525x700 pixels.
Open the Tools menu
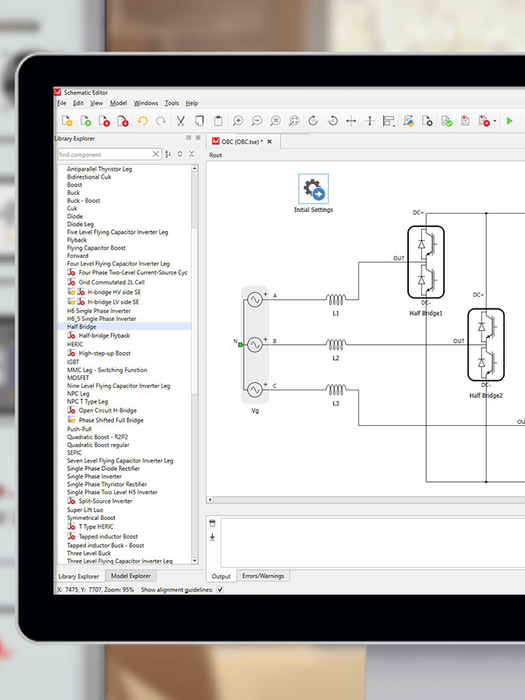(x=172, y=103)
